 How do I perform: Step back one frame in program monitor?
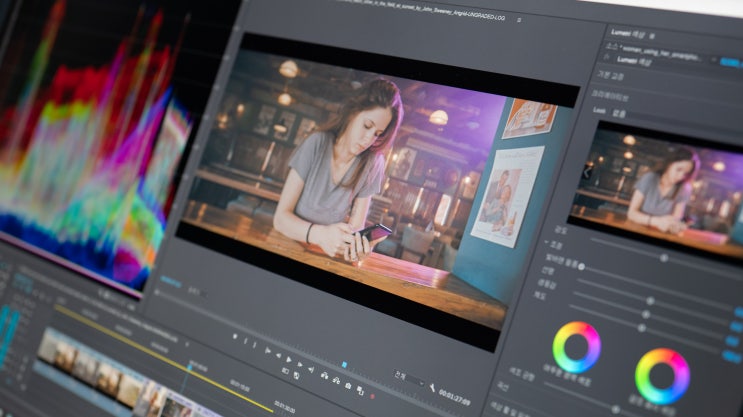279,356
